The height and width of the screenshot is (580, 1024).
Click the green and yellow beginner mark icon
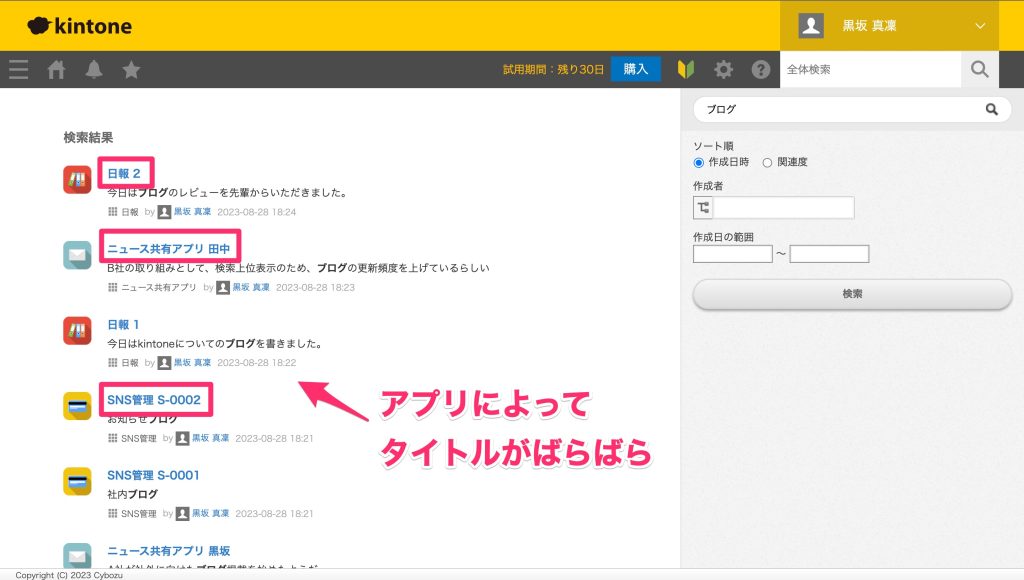tap(686, 69)
